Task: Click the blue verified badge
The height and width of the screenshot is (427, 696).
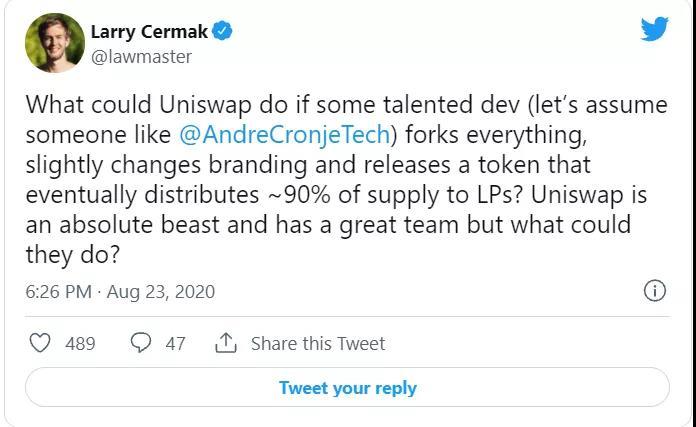Action: click(224, 32)
